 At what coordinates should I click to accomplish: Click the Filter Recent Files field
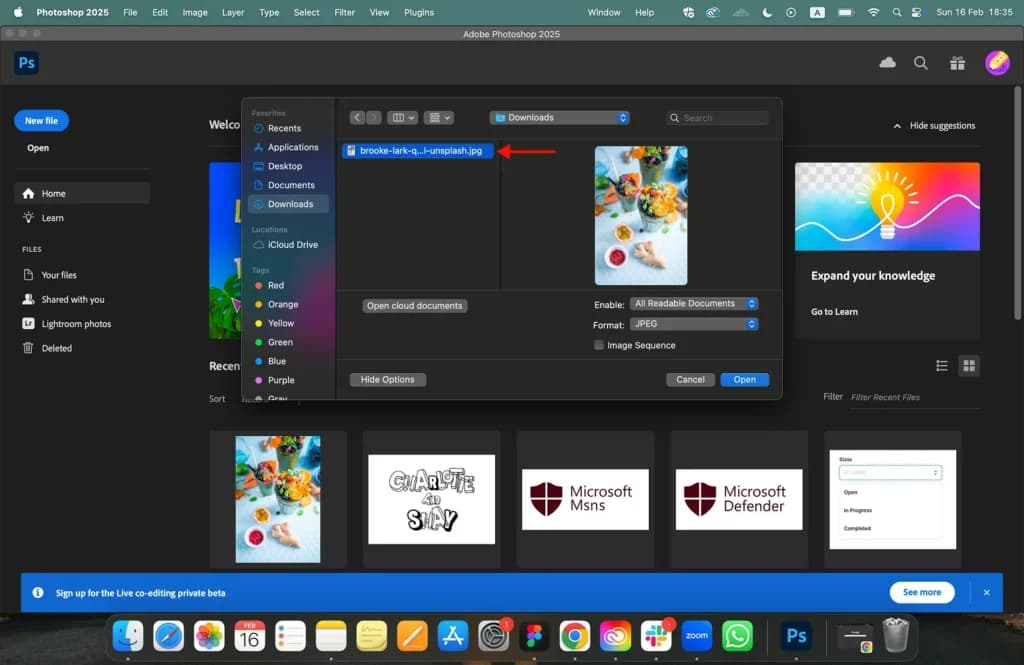[x=914, y=397]
